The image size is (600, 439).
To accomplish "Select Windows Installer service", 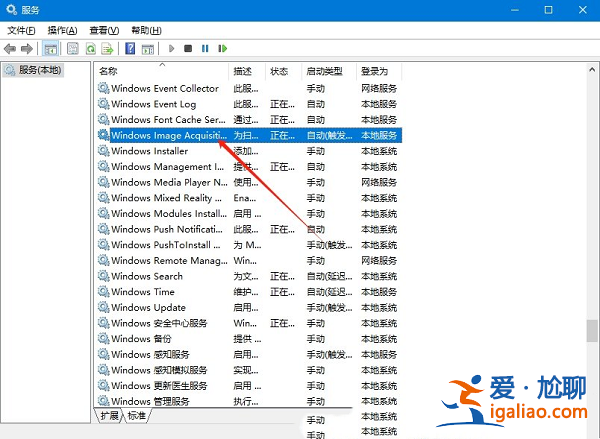I will 249,151.
